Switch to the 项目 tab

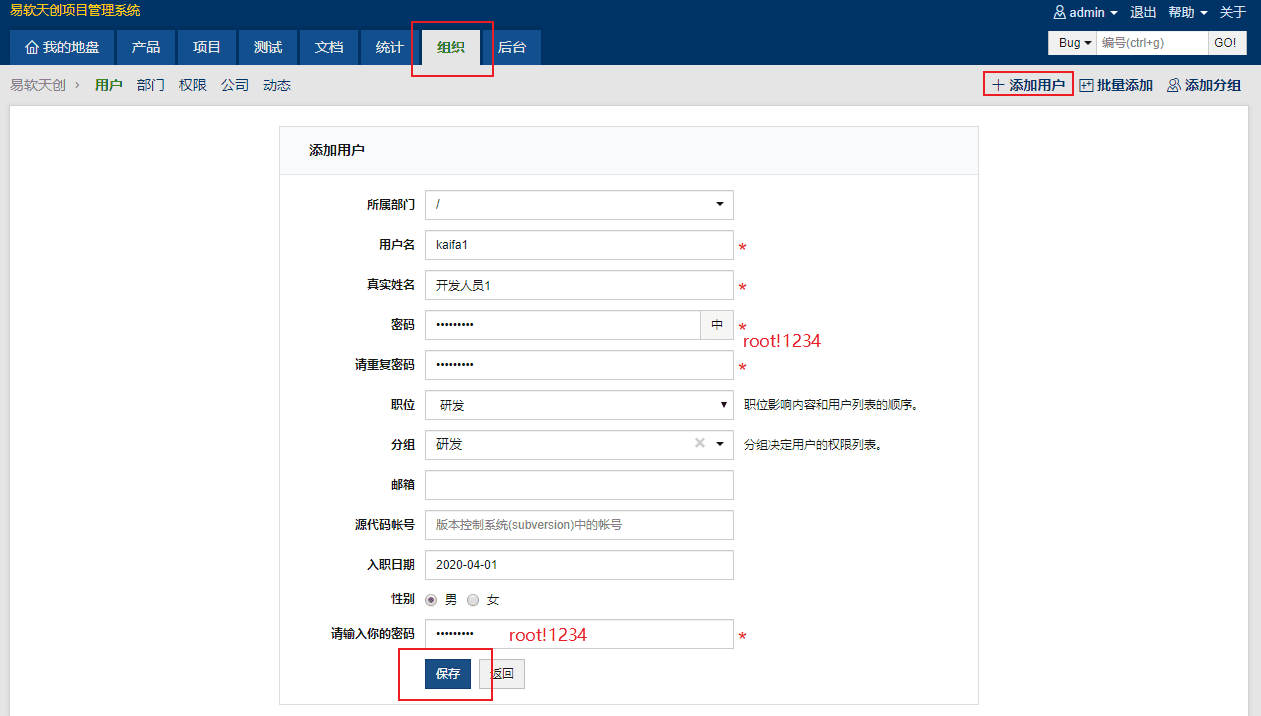[x=207, y=47]
